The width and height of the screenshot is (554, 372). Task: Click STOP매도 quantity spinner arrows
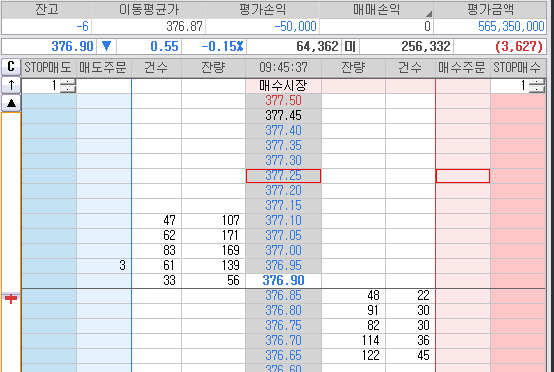click(68, 86)
